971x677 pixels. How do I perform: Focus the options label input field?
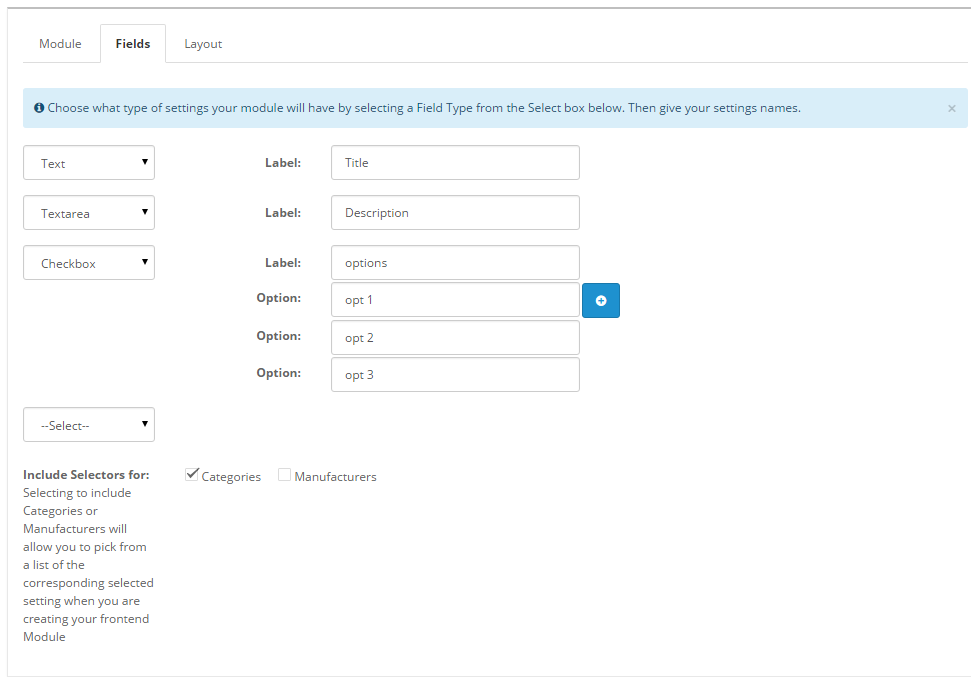point(455,263)
